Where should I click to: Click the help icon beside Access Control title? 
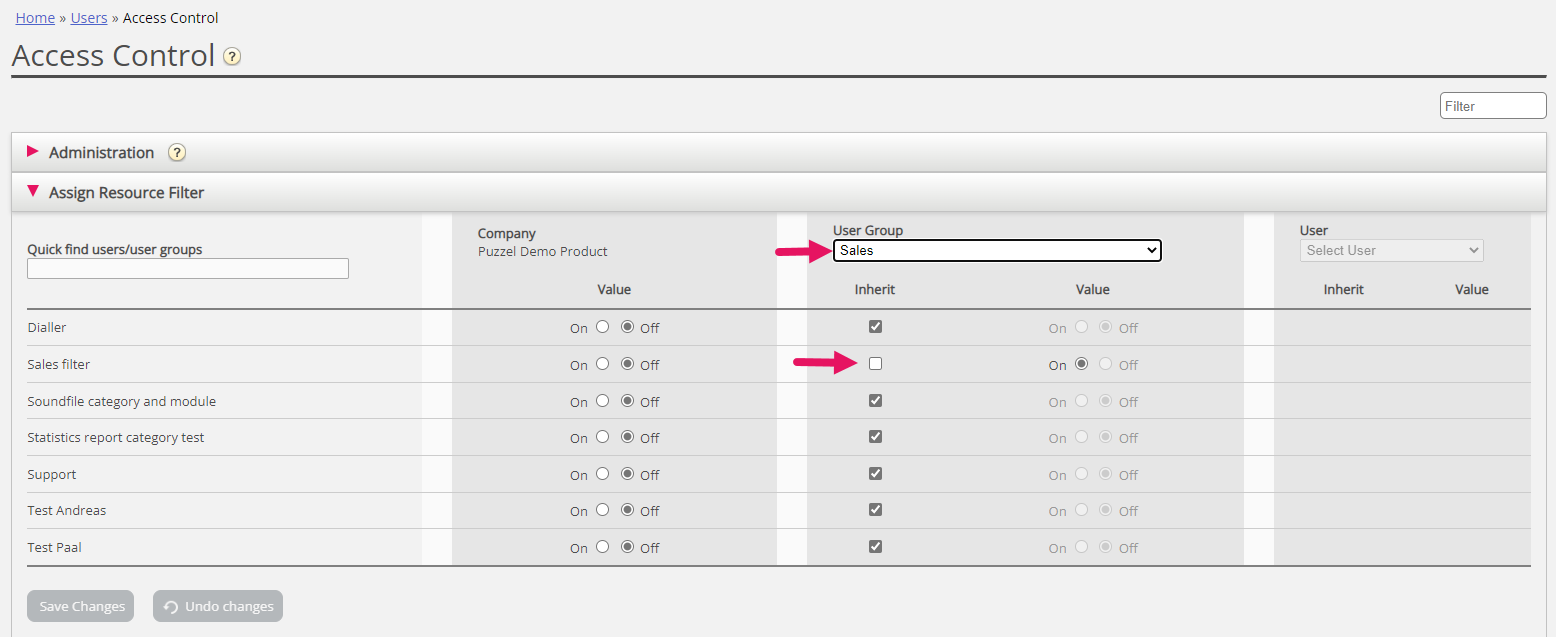point(232,57)
